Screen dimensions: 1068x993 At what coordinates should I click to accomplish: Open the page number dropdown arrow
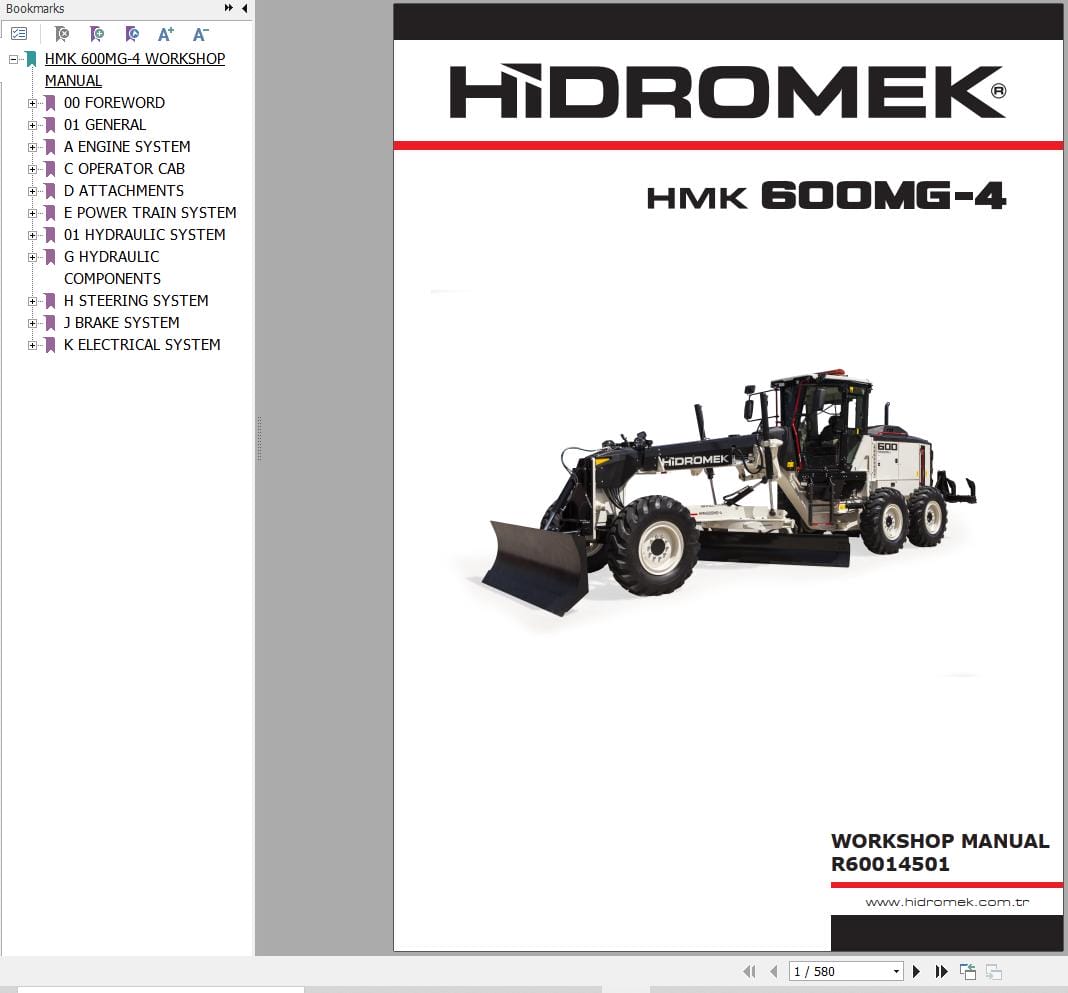(x=896, y=971)
